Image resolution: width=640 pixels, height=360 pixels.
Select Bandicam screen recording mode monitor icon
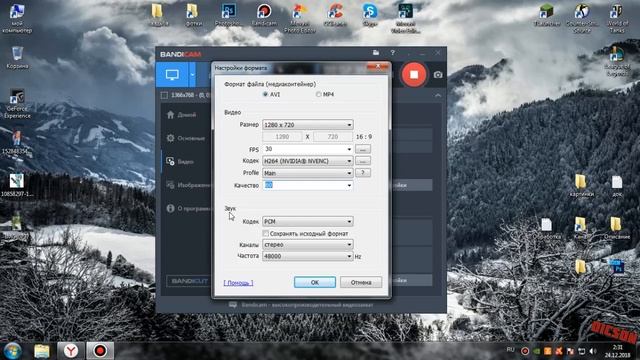coord(172,75)
